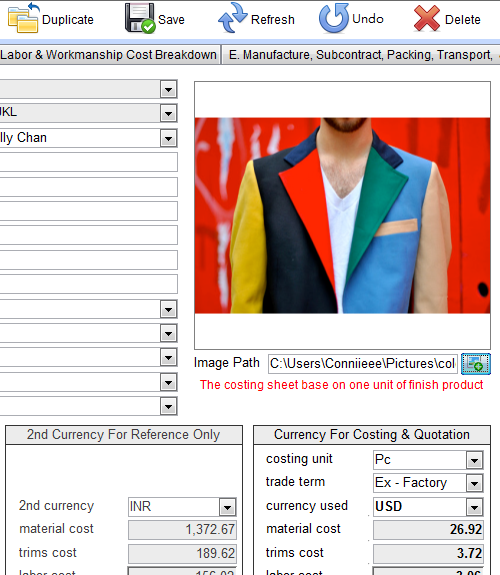Expand the dropdown showing Chan name
The image size is (500, 575).
(168, 138)
